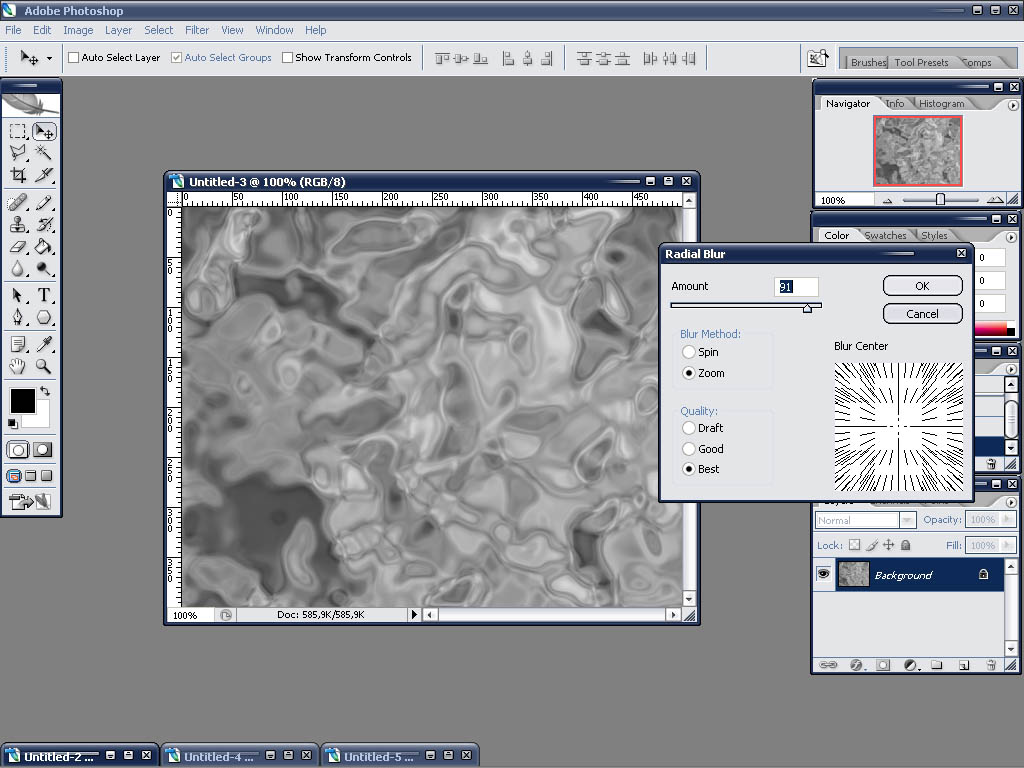Pick the Paint Bucket tool
The image size is (1024, 768).
point(44,246)
